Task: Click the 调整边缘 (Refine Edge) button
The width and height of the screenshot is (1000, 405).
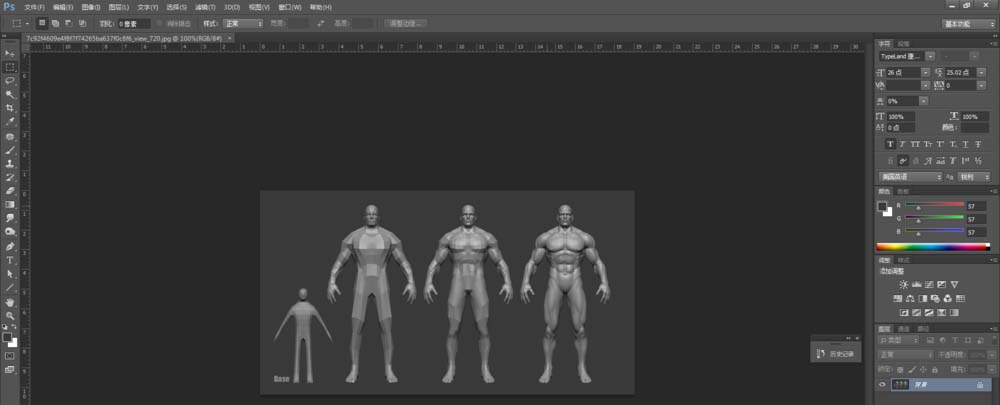Action: 404,23
